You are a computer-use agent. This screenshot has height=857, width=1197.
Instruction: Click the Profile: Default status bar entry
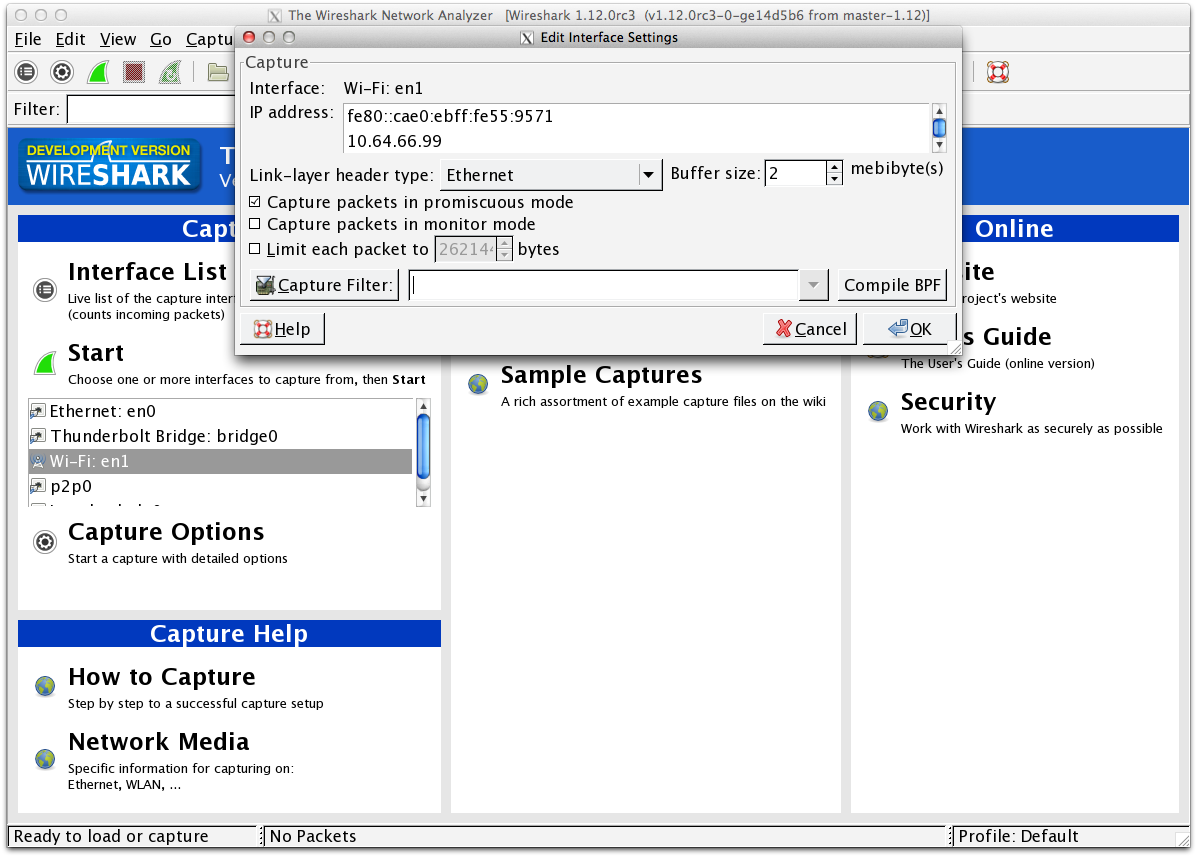tap(1018, 836)
